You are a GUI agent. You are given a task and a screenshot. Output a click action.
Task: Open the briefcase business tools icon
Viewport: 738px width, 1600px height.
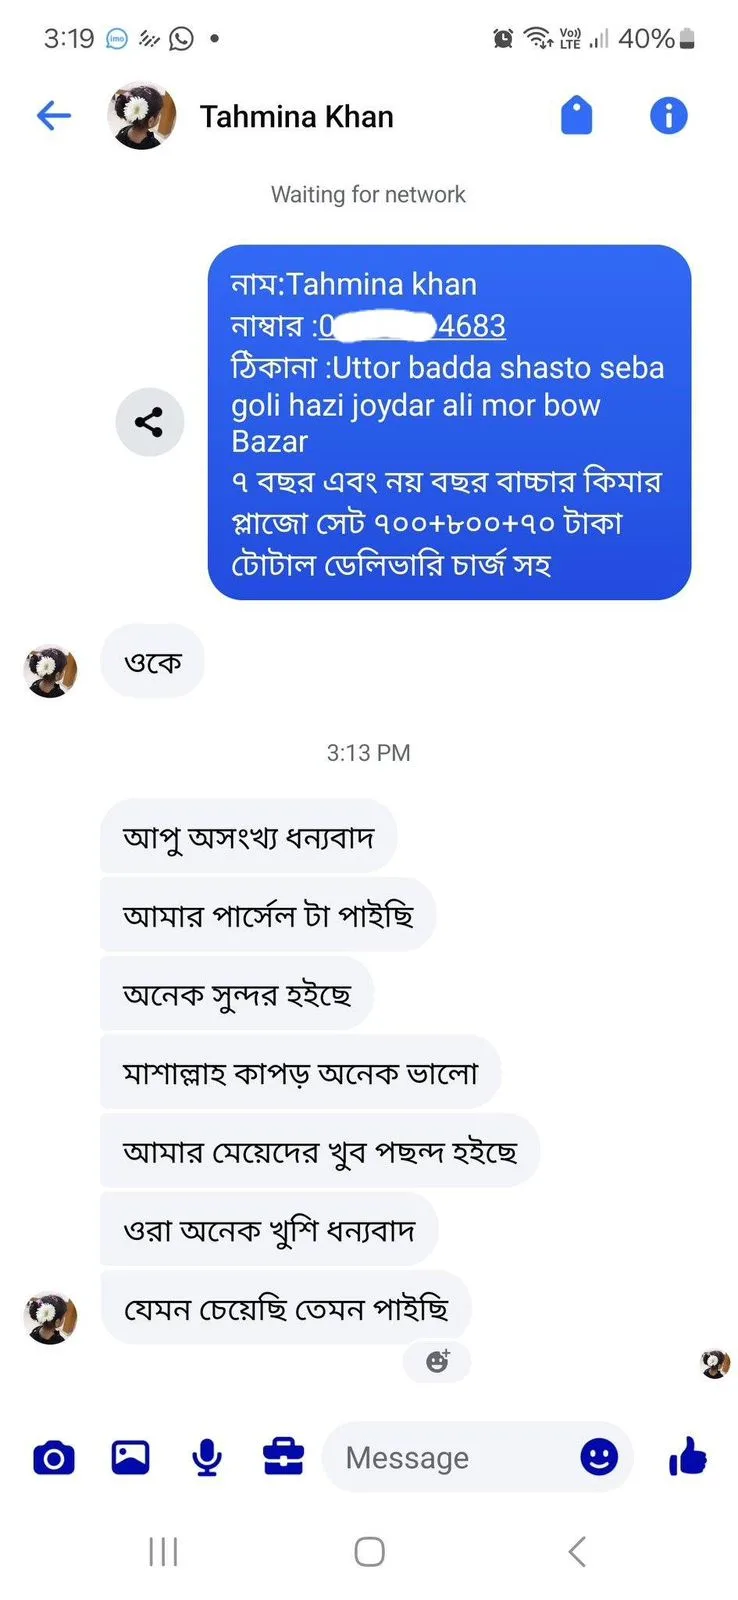click(283, 1458)
